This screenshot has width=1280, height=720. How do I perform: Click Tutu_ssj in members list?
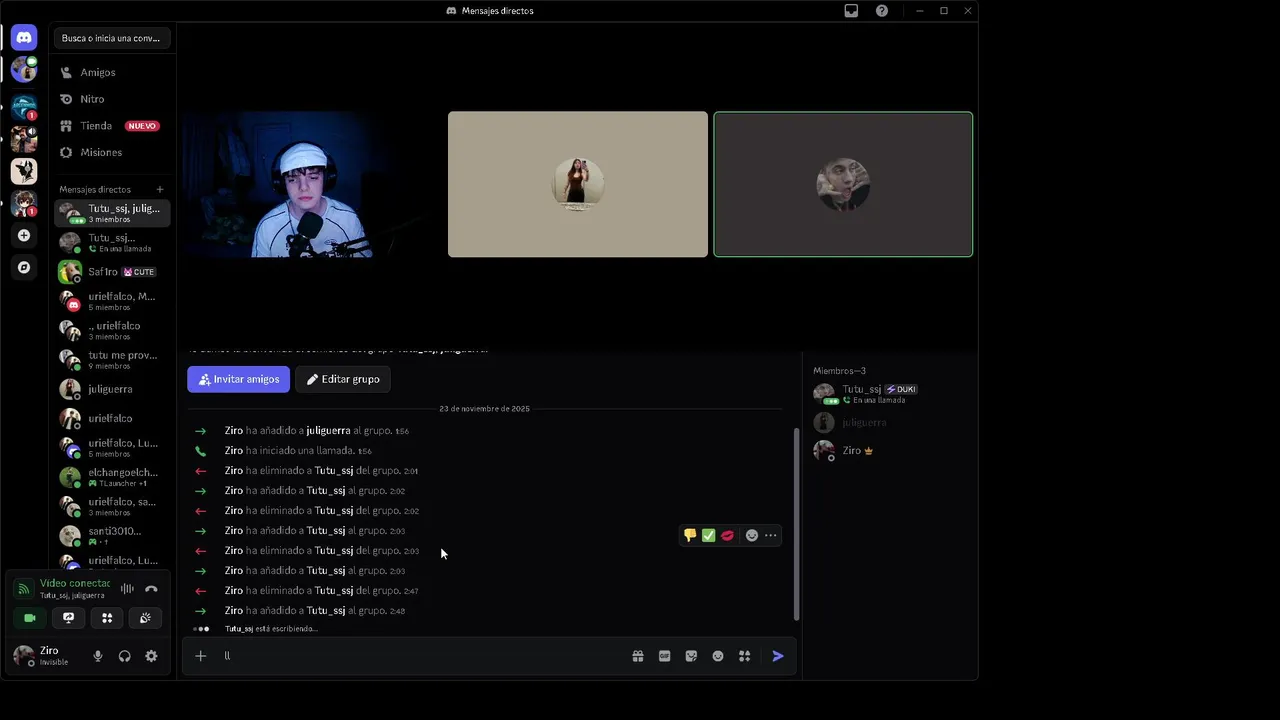(x=890, y=394)
